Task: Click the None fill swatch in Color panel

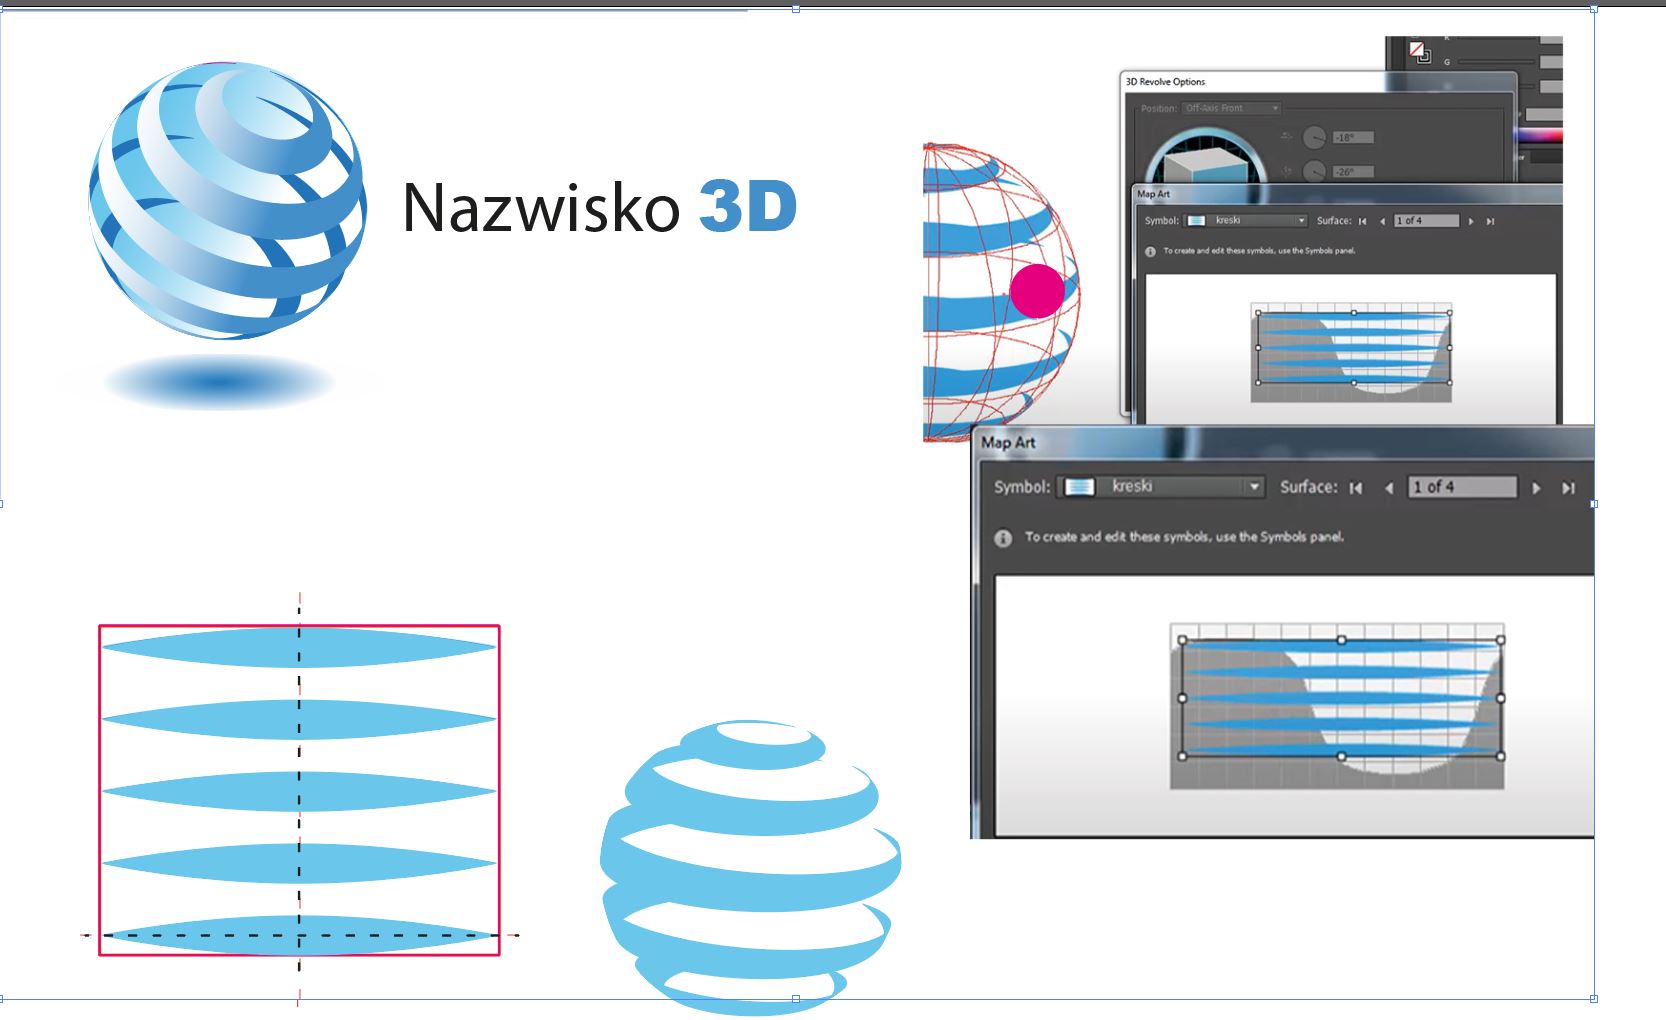Action: pos(1417,49)
